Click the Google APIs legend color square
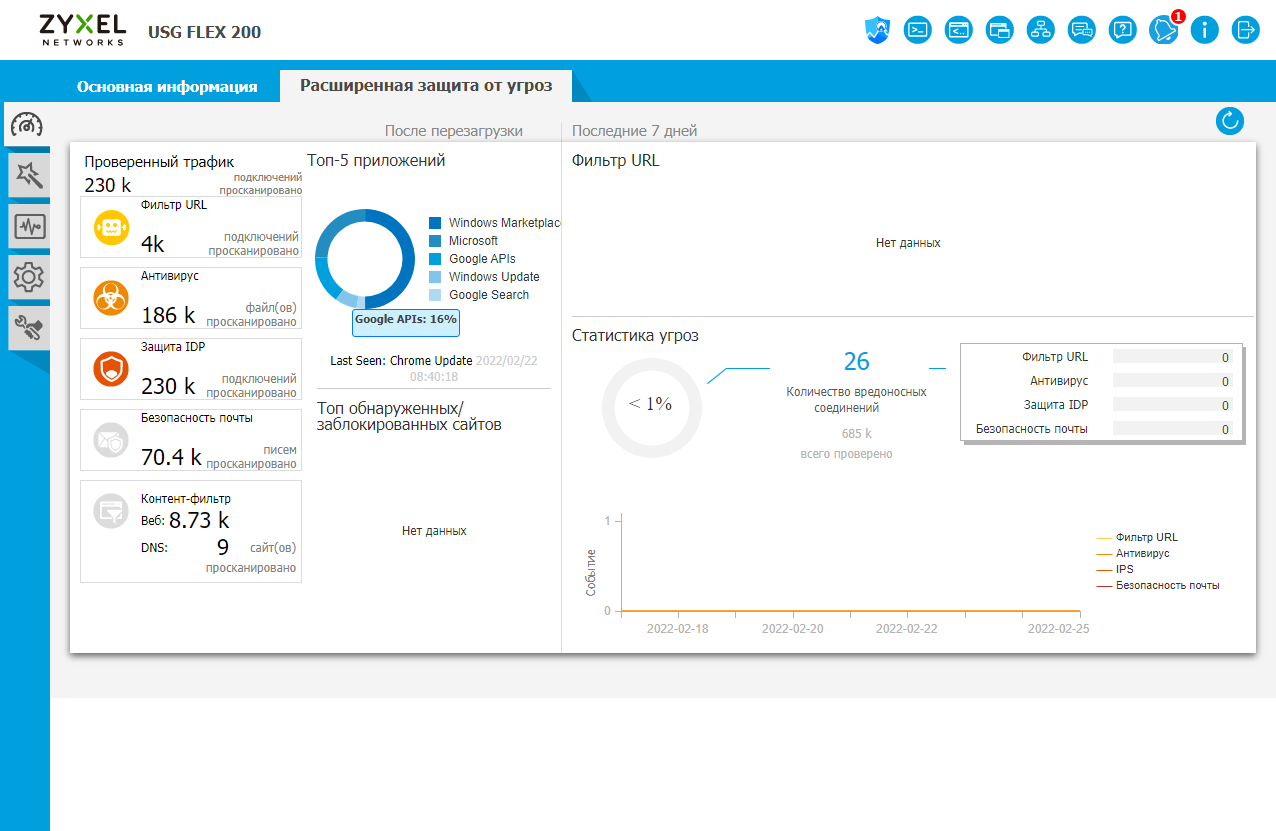The height and width of the screenshot is (831, 1276). point(435,259)
